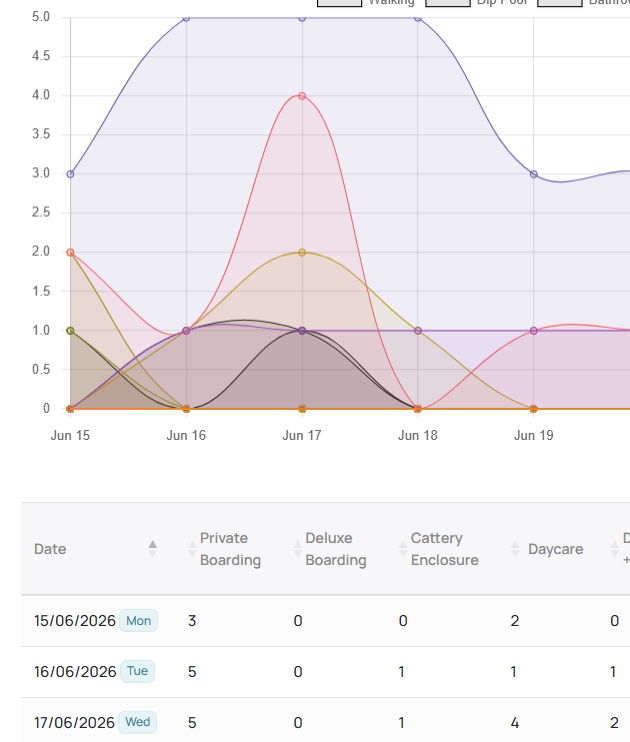
Task: Click Deluxe Boarding value 0 for 15/06/2026
Action: point(298,621)
